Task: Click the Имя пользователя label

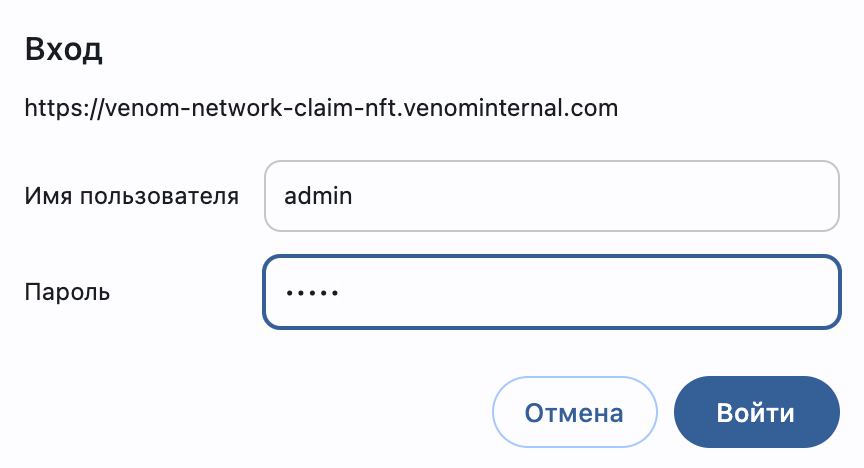Action: 131,196
